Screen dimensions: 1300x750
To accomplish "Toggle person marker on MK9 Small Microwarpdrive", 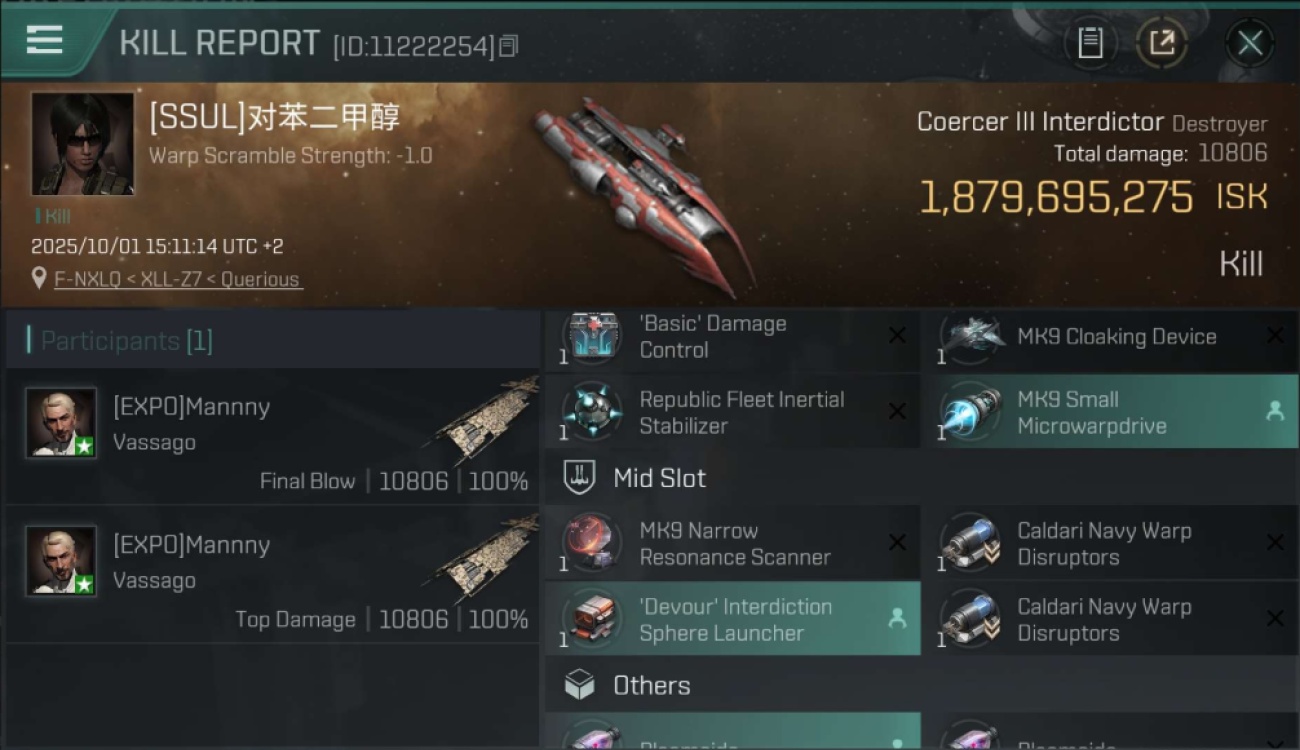I will click(1275, 411).
